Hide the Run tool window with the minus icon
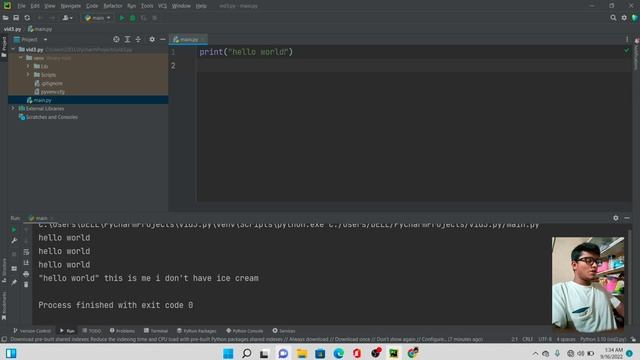 [x=627, y=218]
